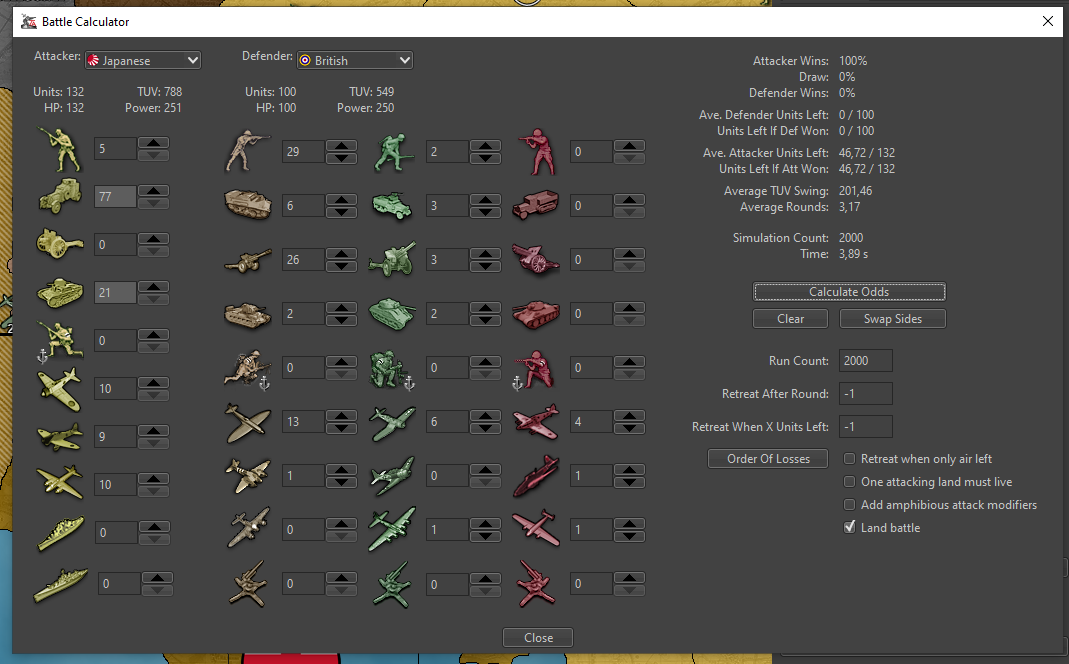Open the Order Of Losses dialog
The width and height of the screenshot is (1069, 664).
[x=768, y=459]
